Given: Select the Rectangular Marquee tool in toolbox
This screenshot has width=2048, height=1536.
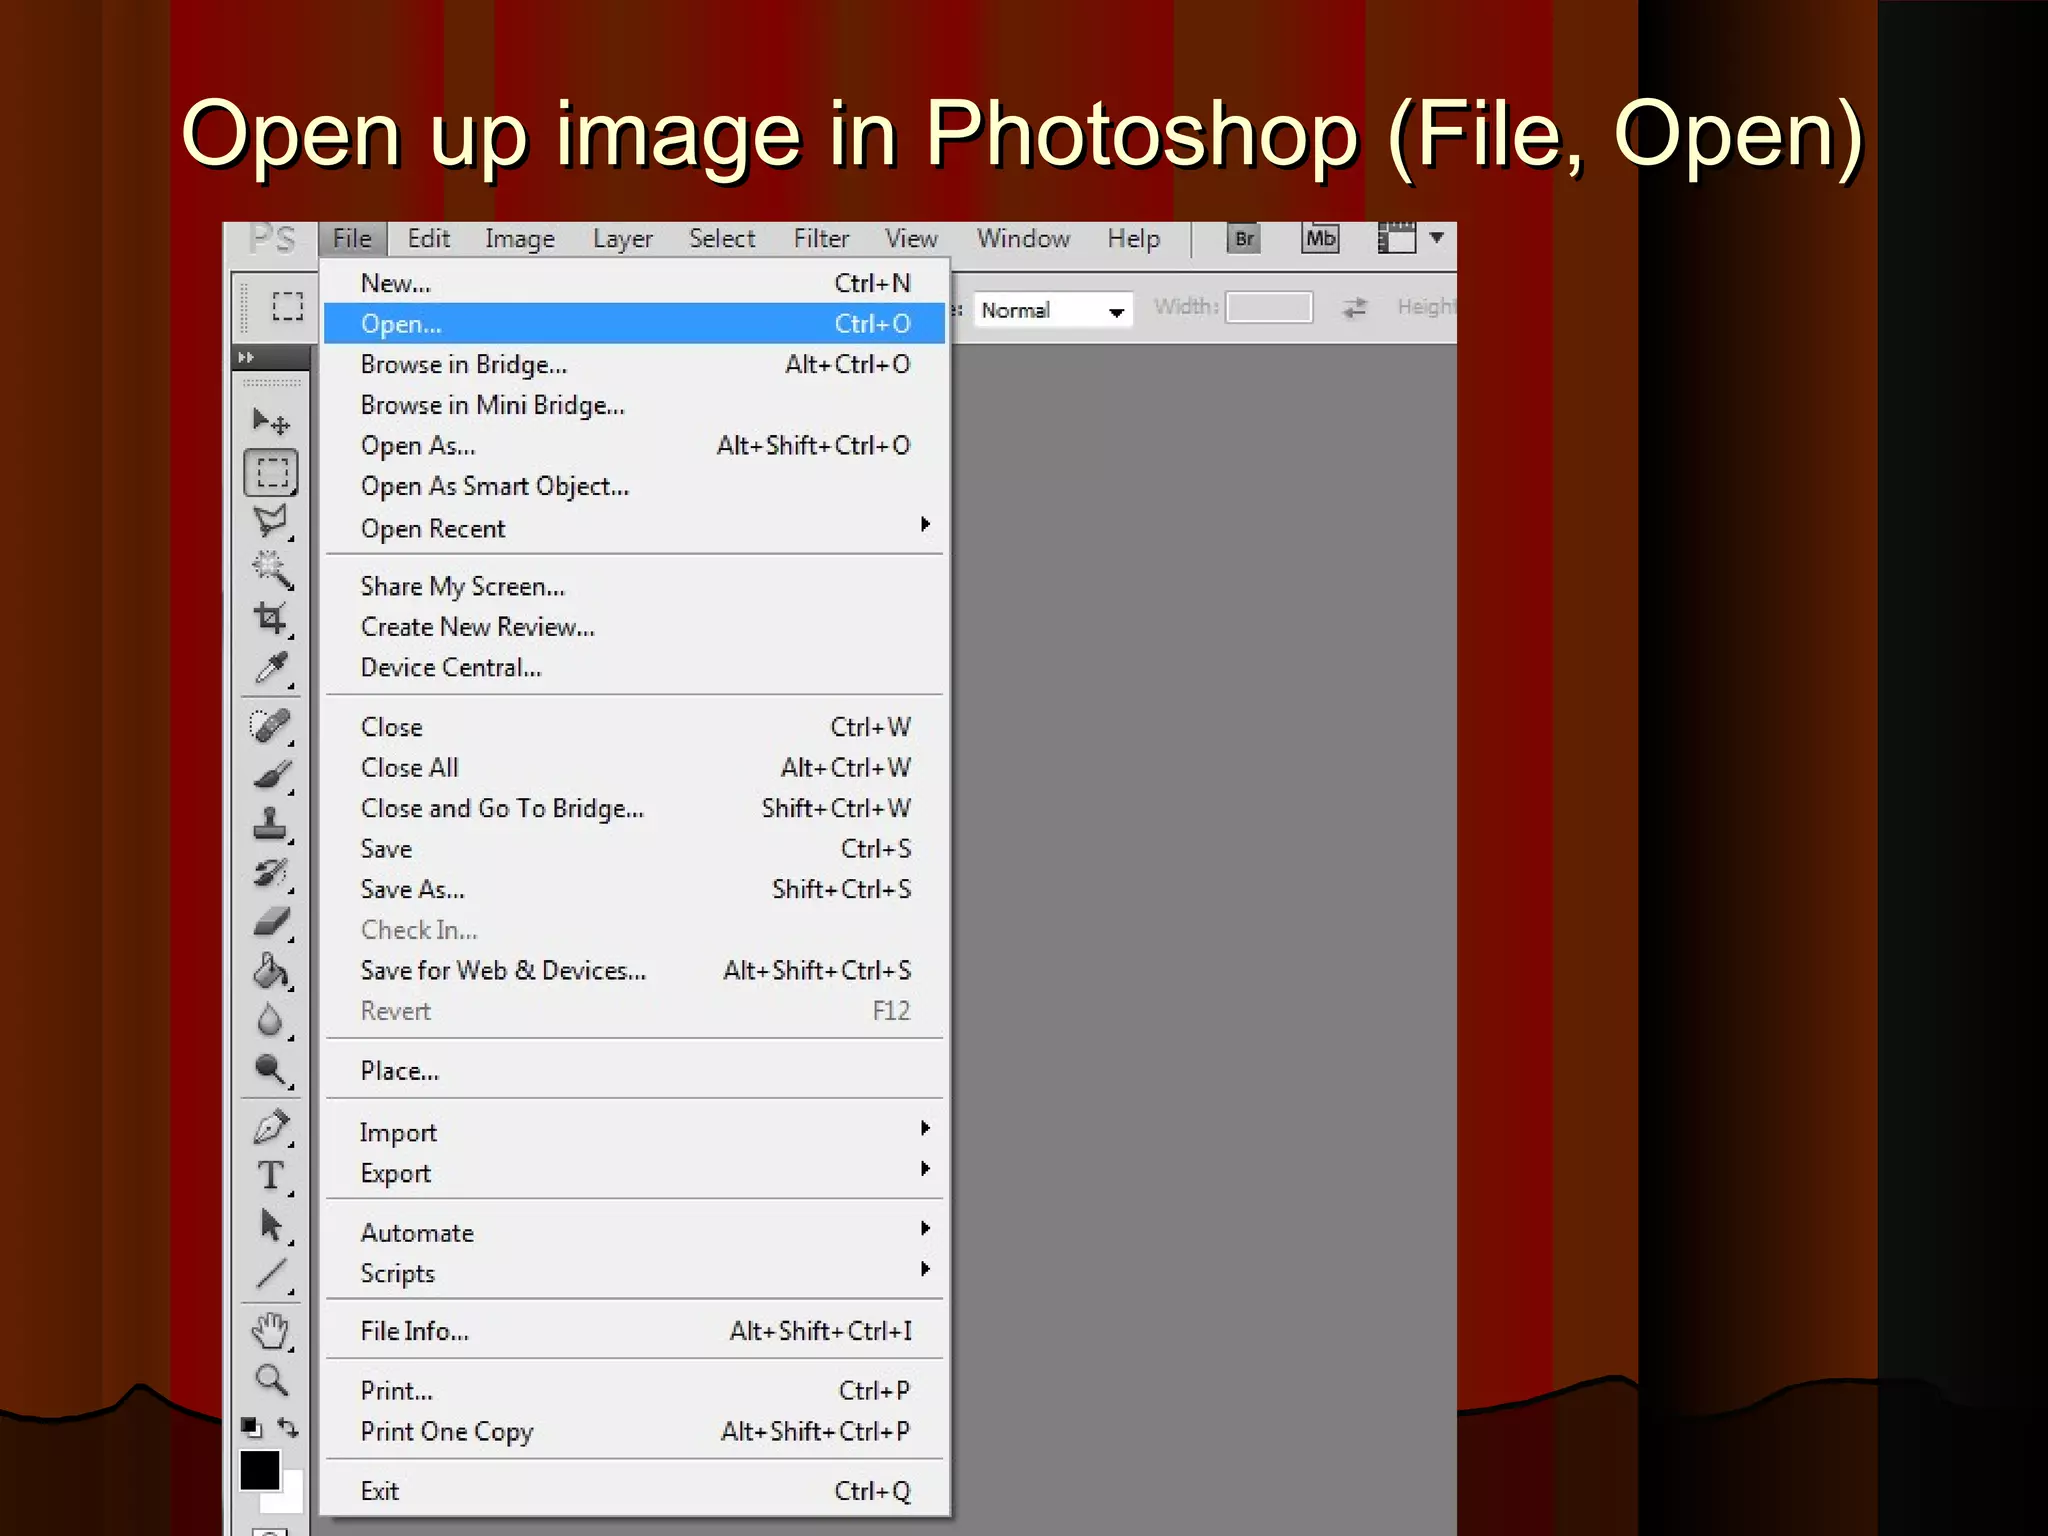Looking at the screenshot, I should click(x=271, y=472).
